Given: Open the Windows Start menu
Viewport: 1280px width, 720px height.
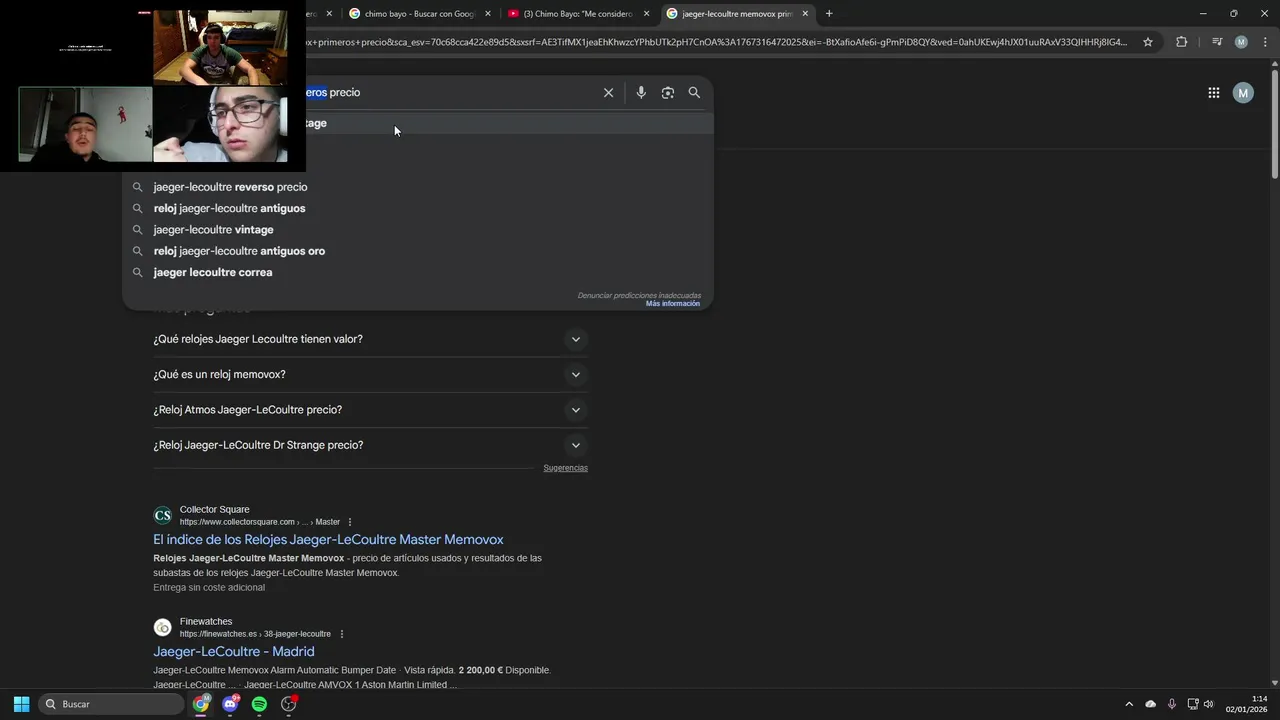Looking at the screenshot, I should [x=21, y=704].
